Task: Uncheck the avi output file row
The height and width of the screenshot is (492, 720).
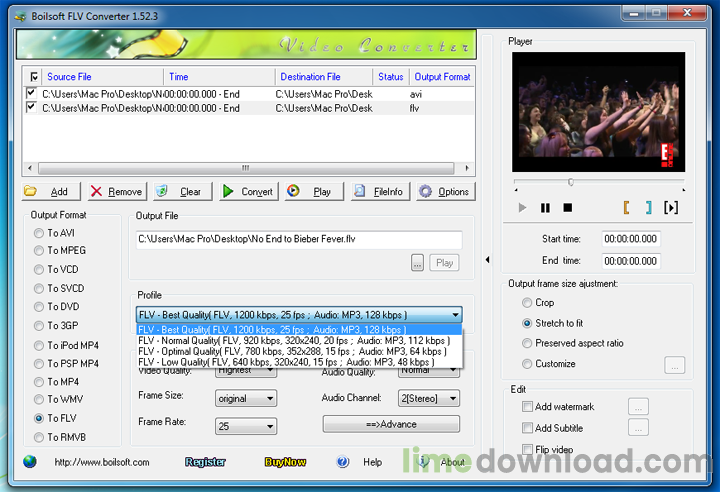Action: [x=31, y=93]
